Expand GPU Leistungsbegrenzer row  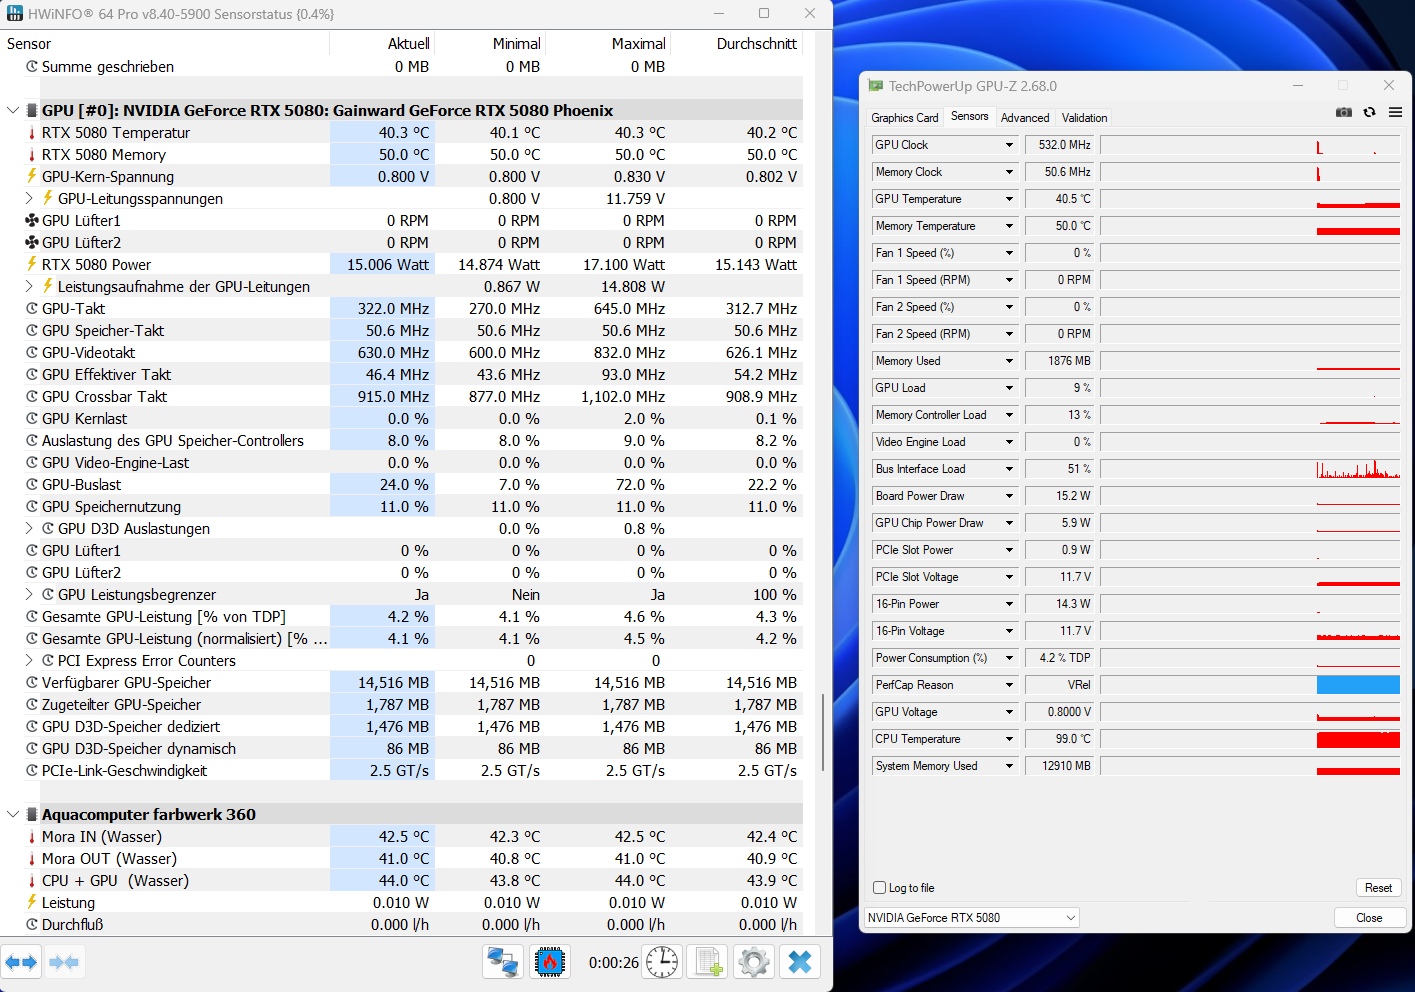tap(29, 595)
